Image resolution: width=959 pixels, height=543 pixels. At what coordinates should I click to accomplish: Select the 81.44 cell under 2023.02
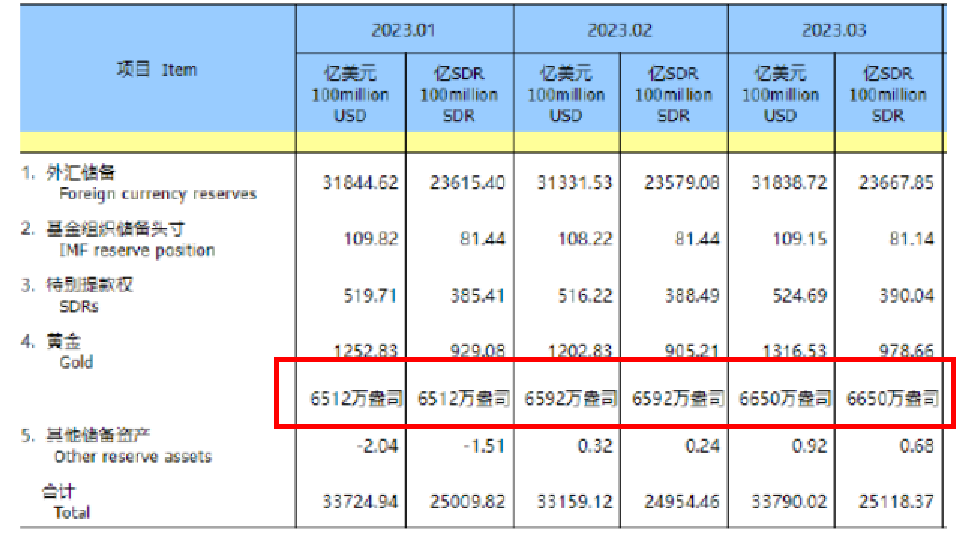tap(697, 238)
